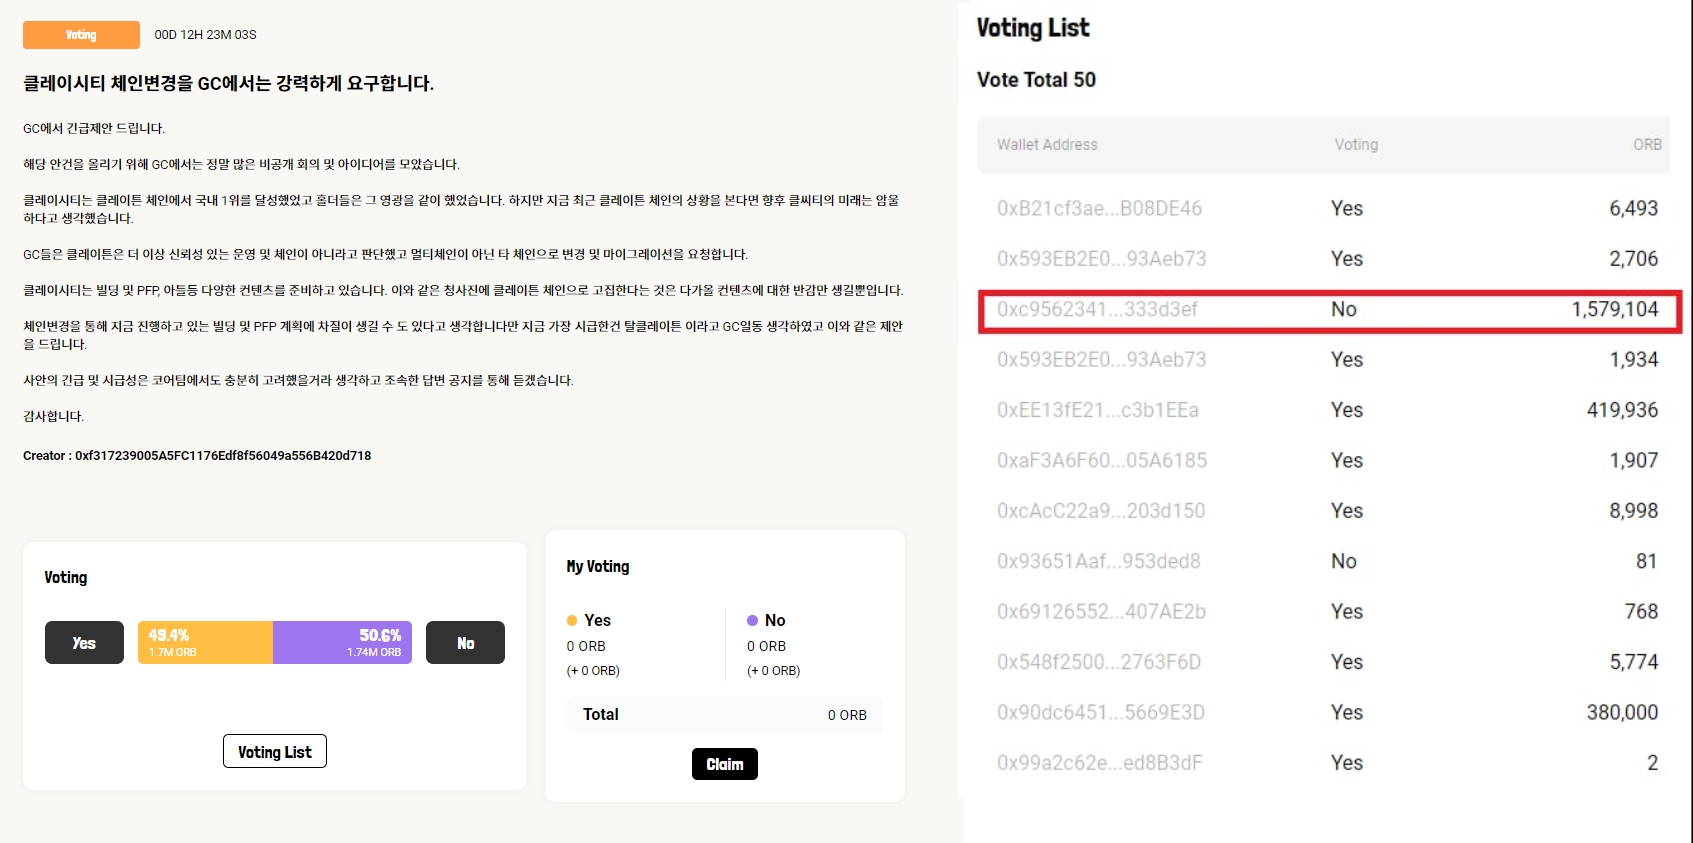This screenshot has height=843, width=1693.
Task: Click wallet 0x90dc6451...5669E3D address
Action: 1100,713
